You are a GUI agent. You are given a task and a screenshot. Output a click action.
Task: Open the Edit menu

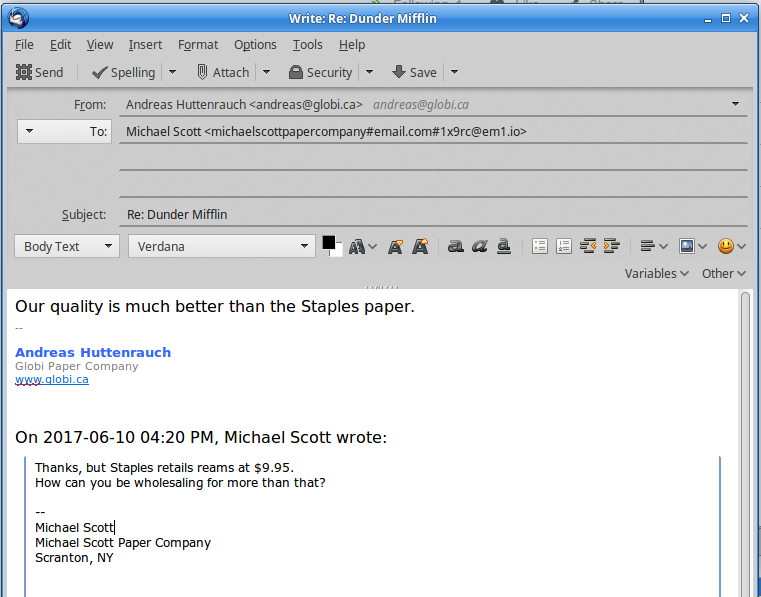pos(60,45)
